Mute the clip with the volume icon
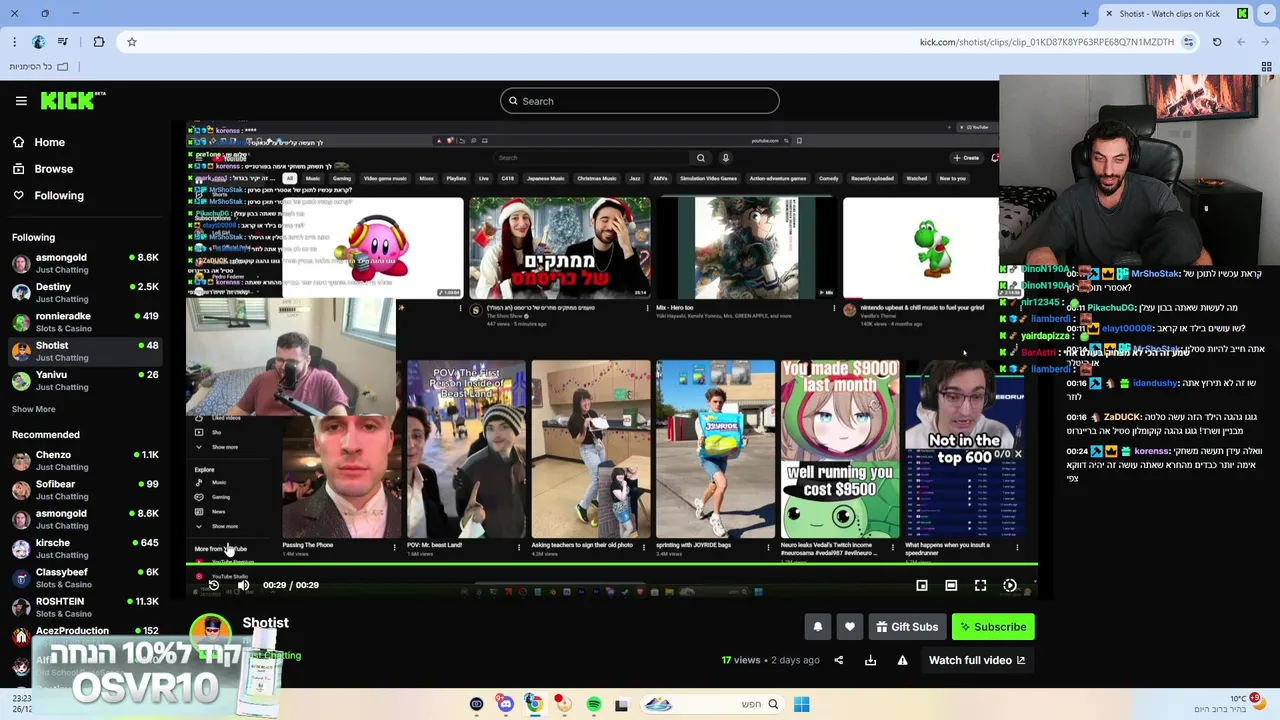Image resolution: width=1280 pixels, height=720 pixels. pos(243,585)
